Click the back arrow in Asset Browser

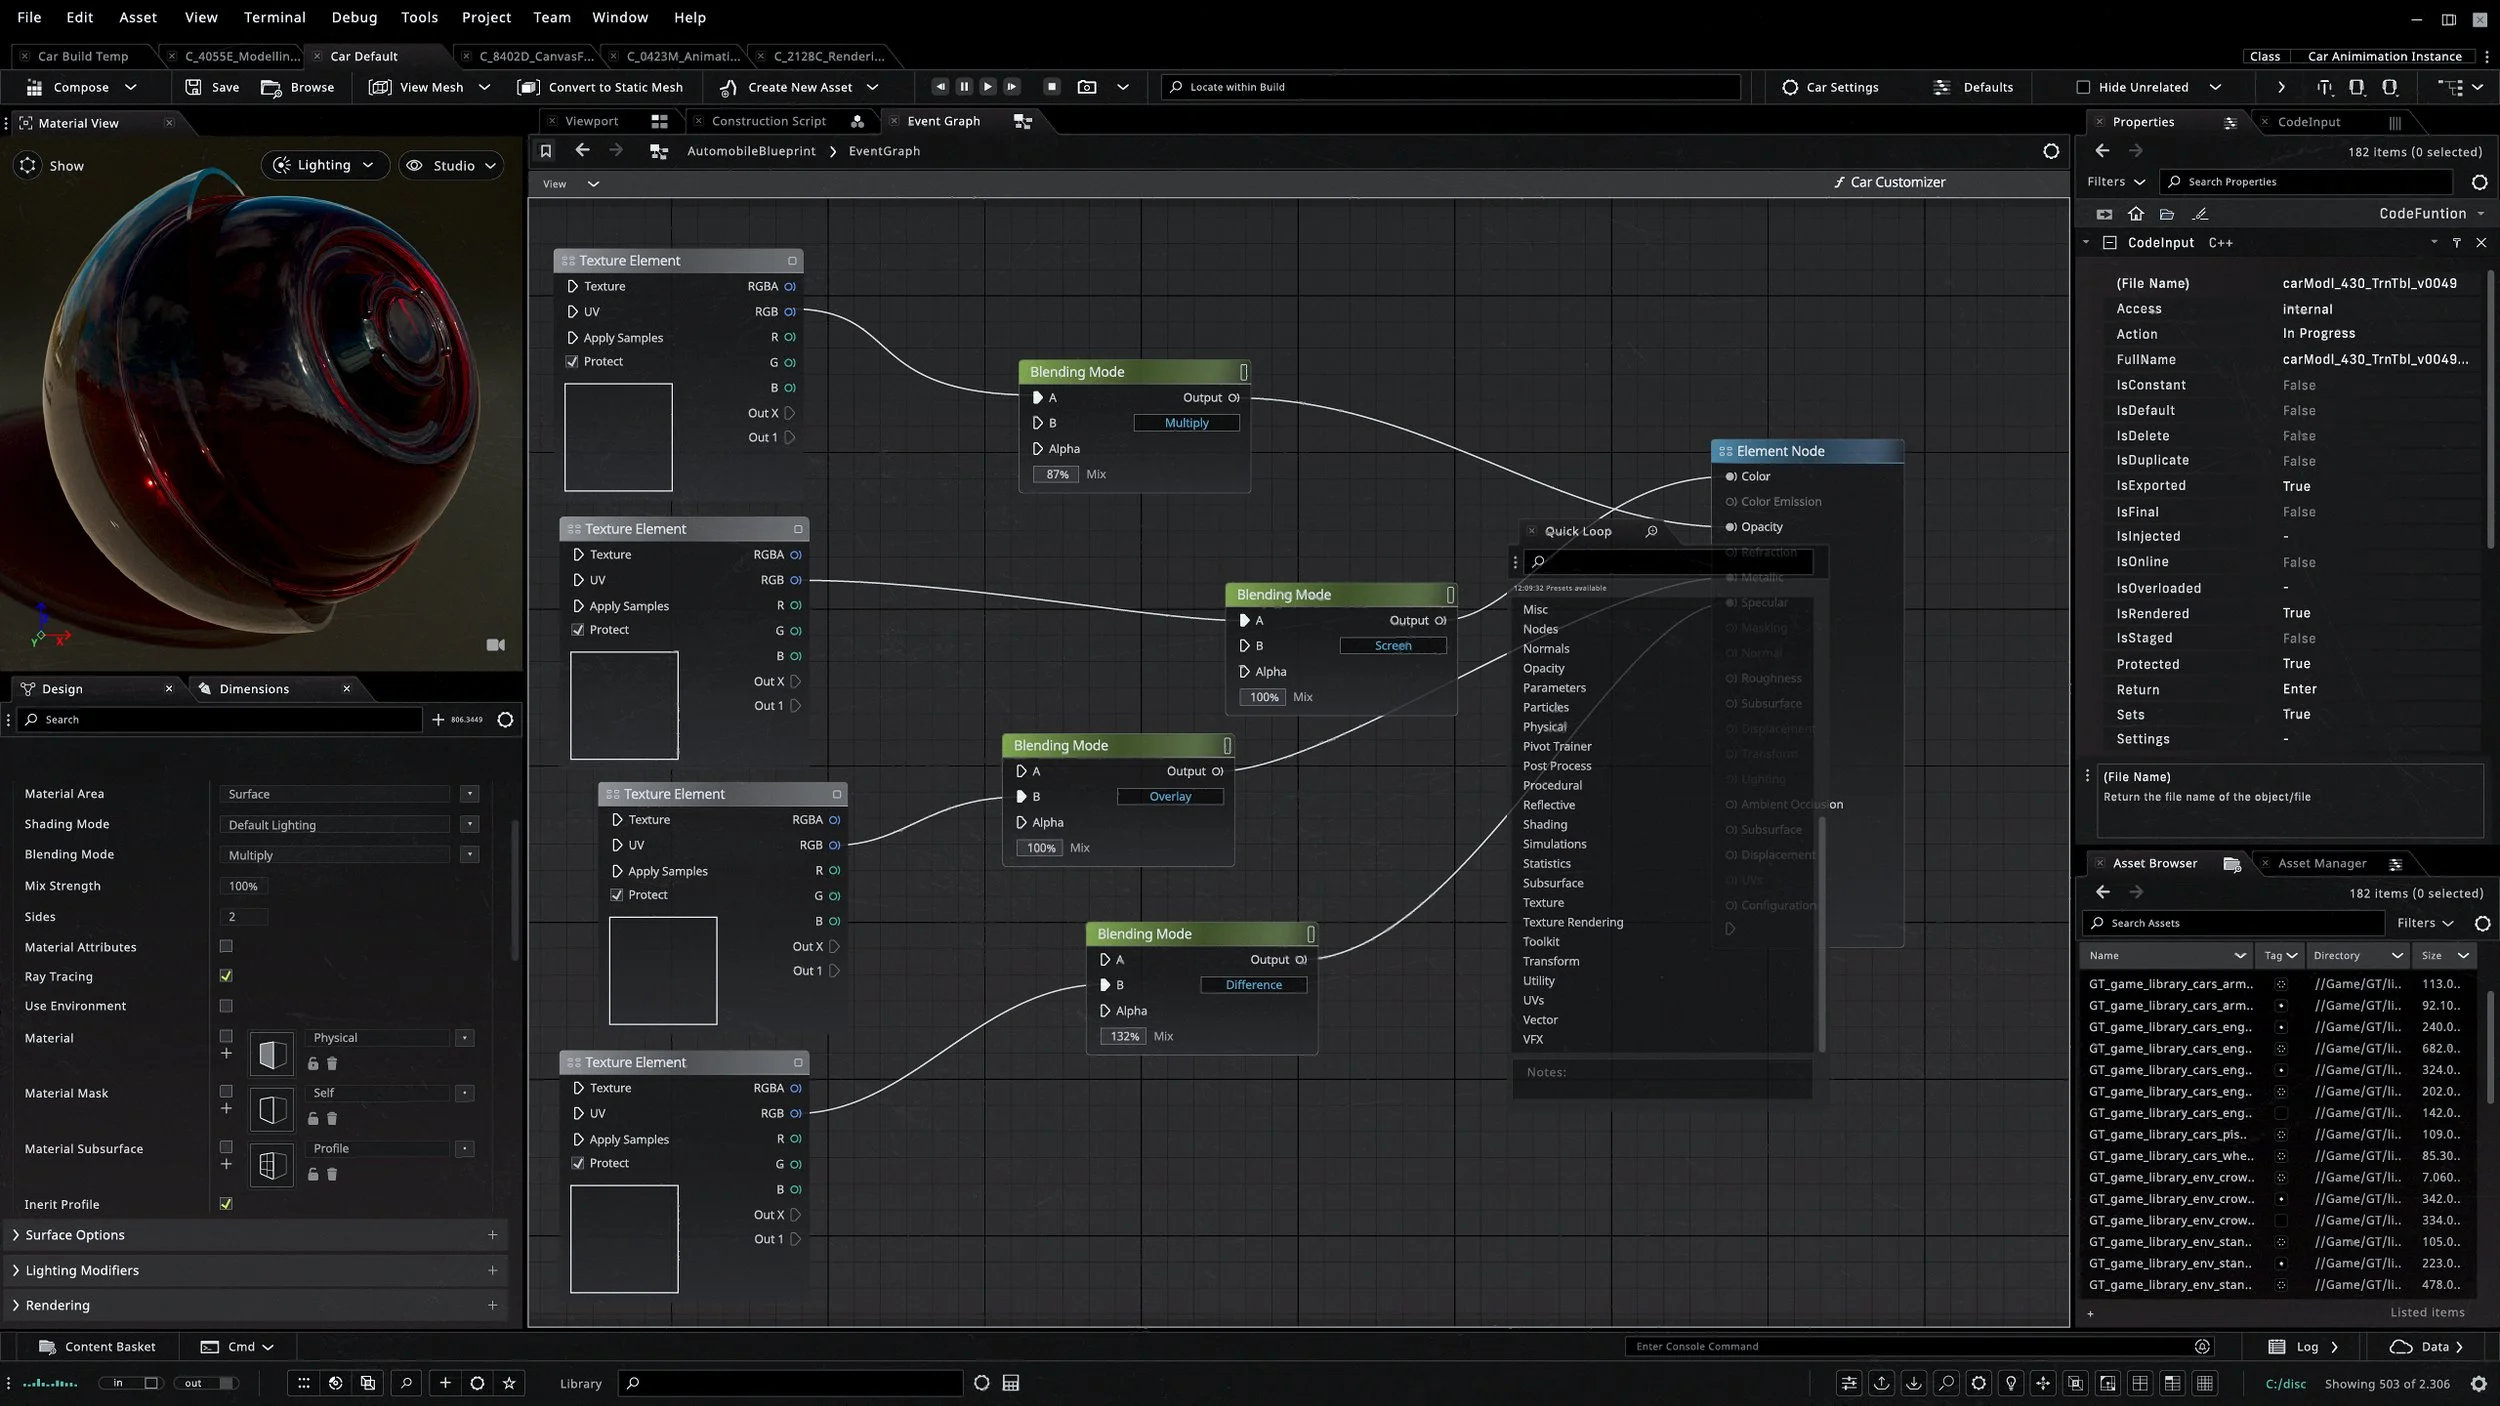[x=2102, y=893]
